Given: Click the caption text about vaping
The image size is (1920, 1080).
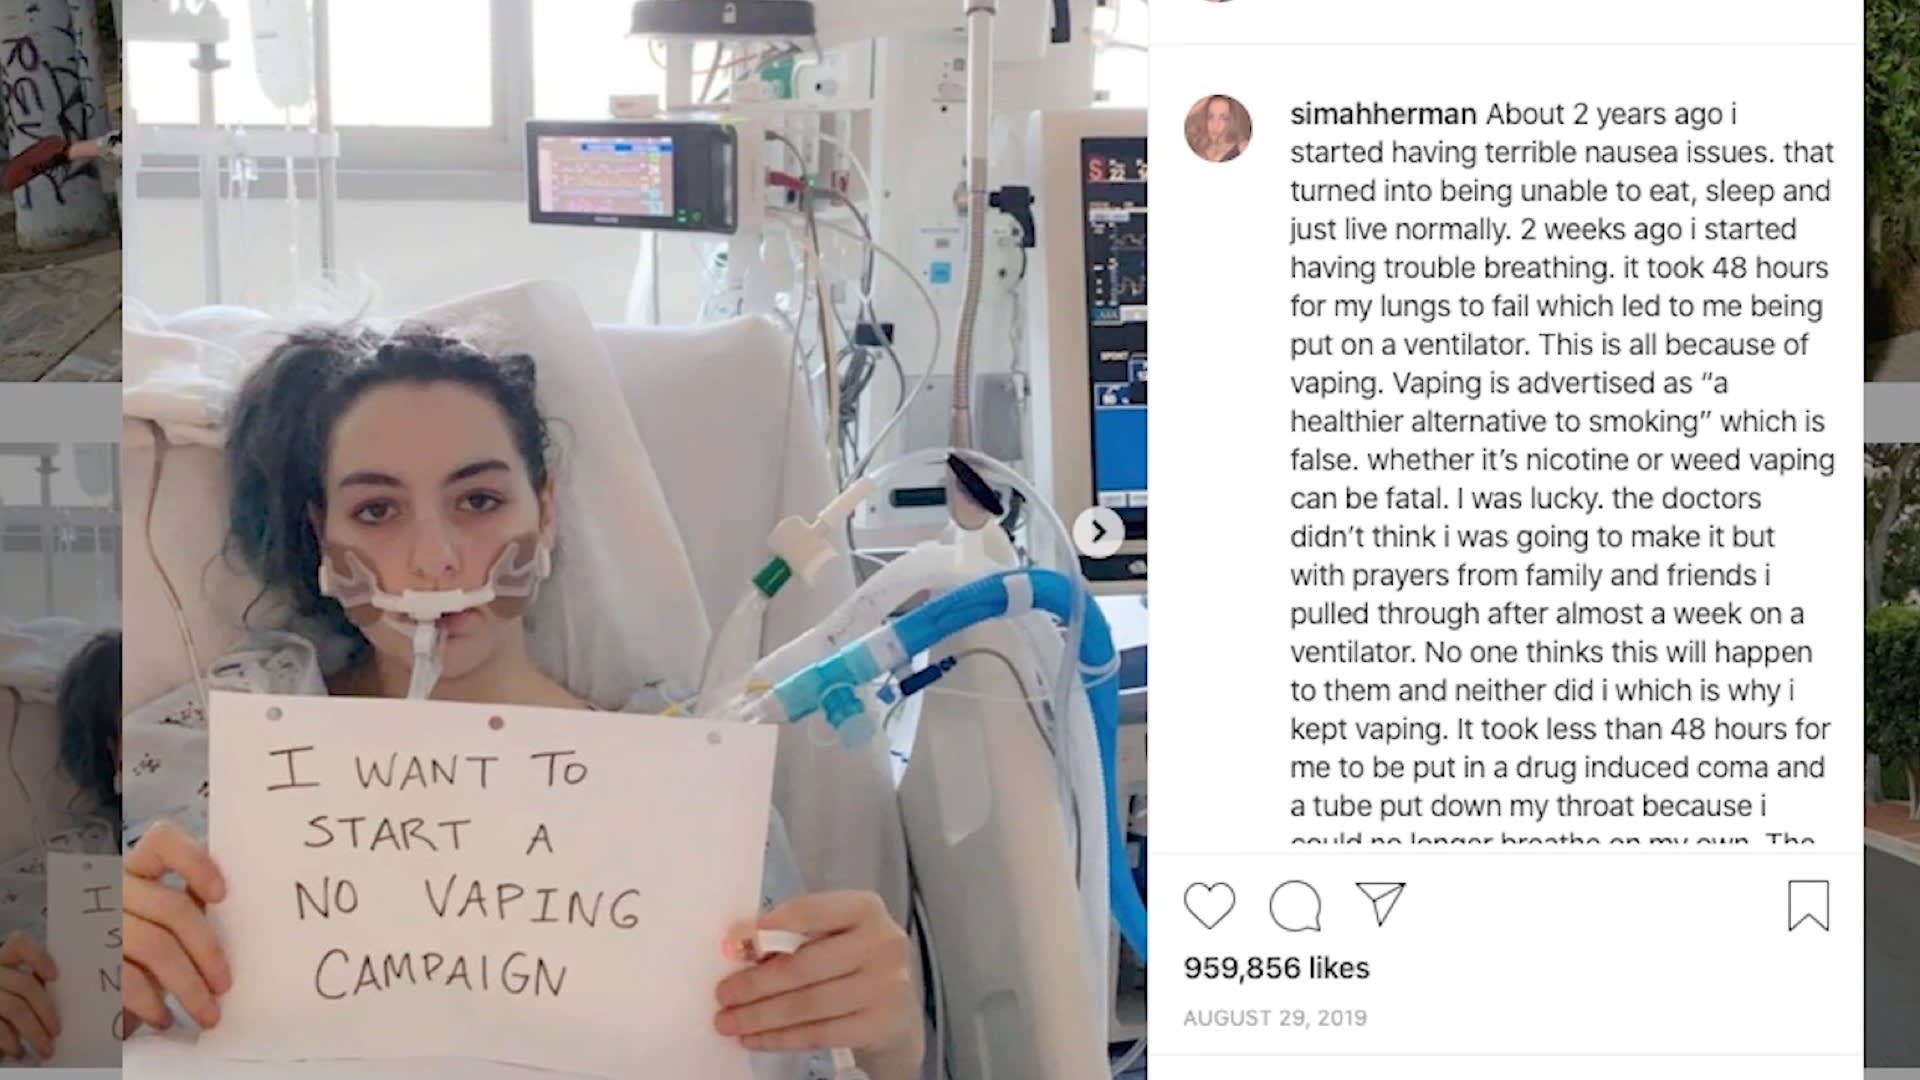Looking at the screenshot, I should [x=1562, y=470].
